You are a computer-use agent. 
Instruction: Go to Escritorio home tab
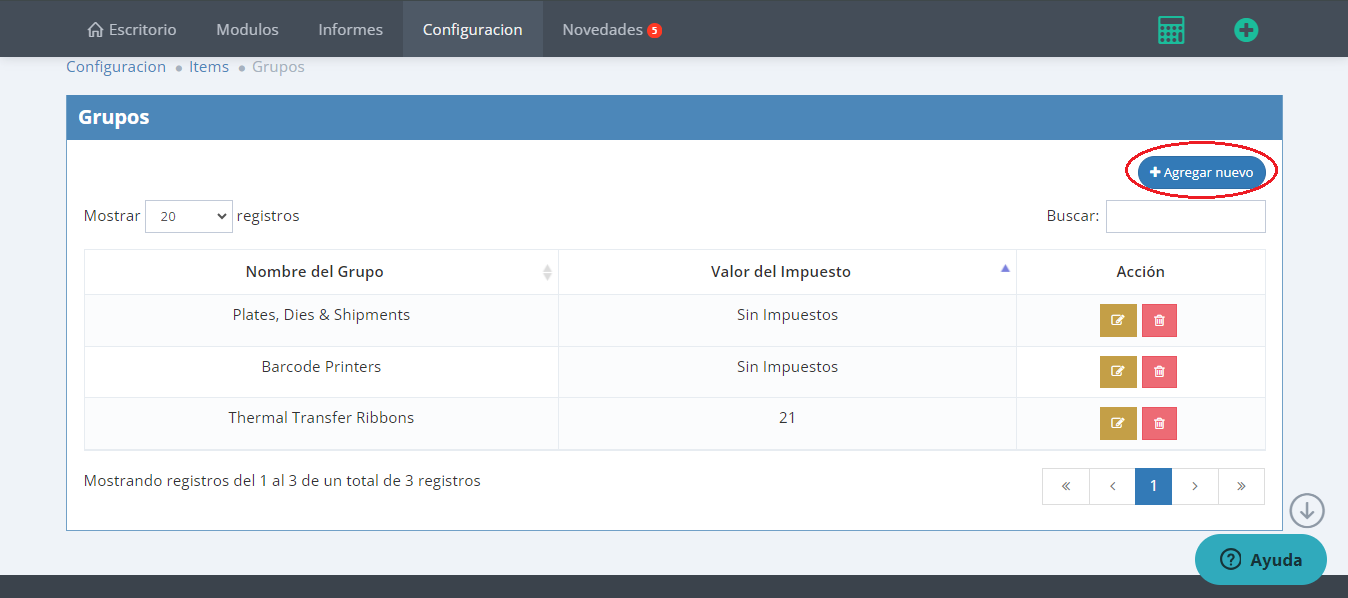tap(132, 29)
